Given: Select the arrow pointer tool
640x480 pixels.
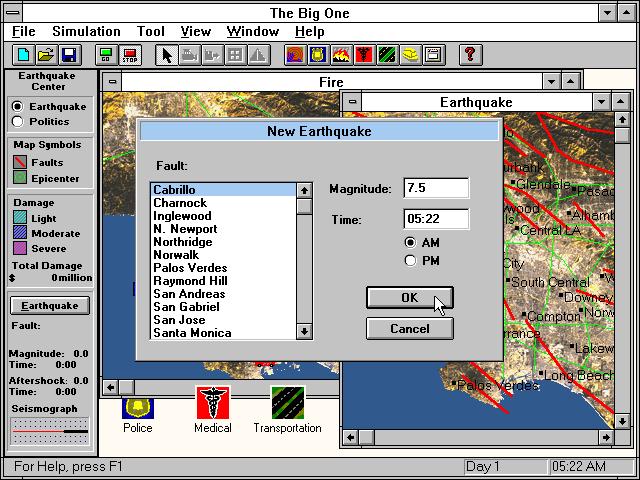Looking at the screenshot, I should click(x=168, y=55).
